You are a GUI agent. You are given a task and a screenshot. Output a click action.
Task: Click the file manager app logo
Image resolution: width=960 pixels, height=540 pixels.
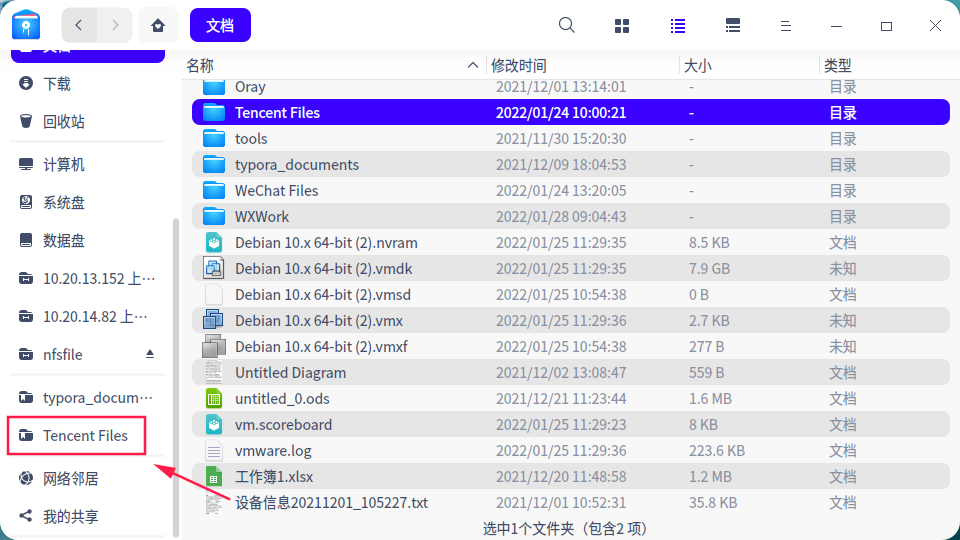pyautogui.click(x=26, y=25)
